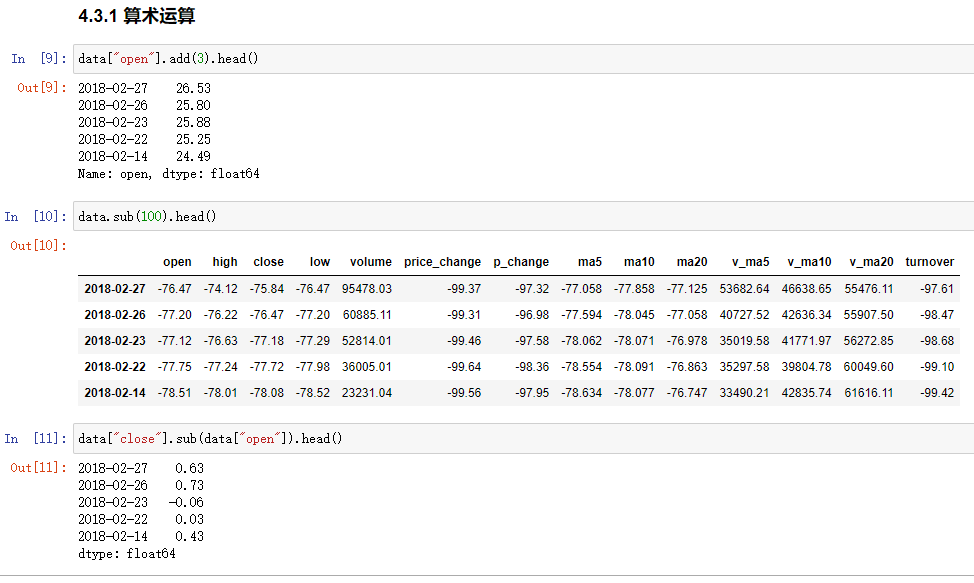Click Out[11] value 0.63
The height and width of the screenshot is (583, 974).
189,468
